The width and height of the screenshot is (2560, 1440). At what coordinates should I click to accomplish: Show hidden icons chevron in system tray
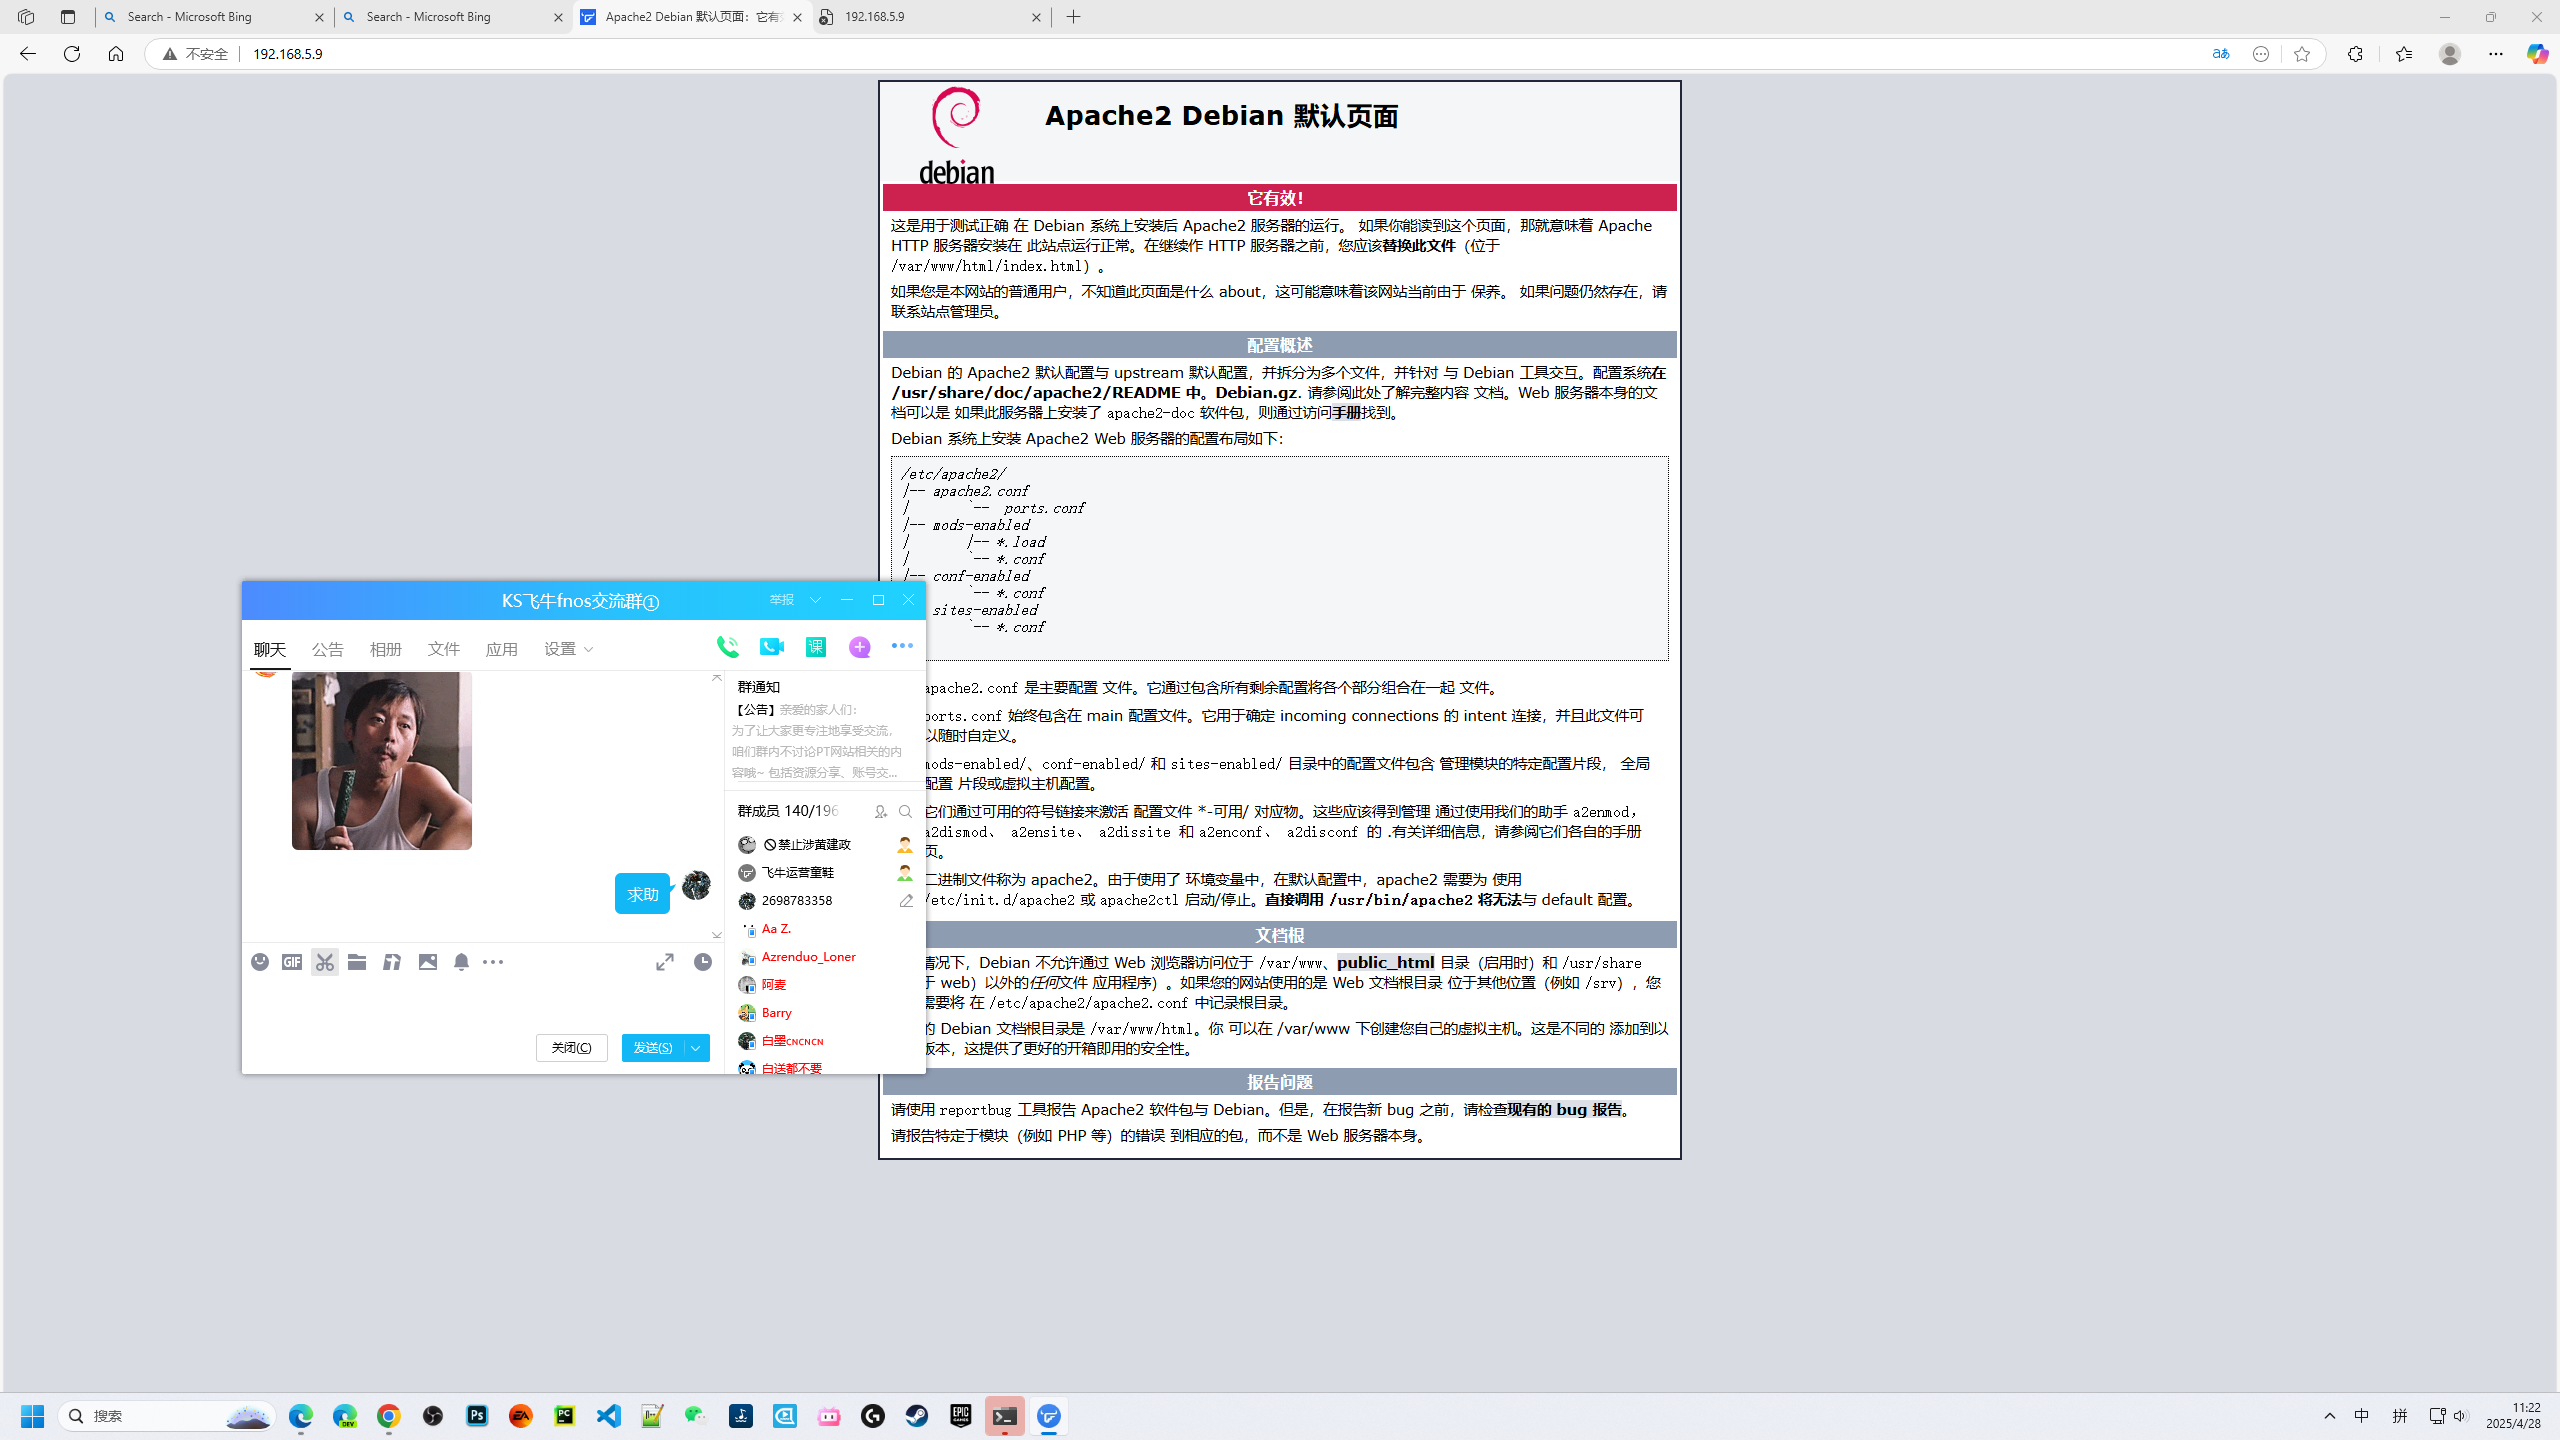(2330, 1416)
